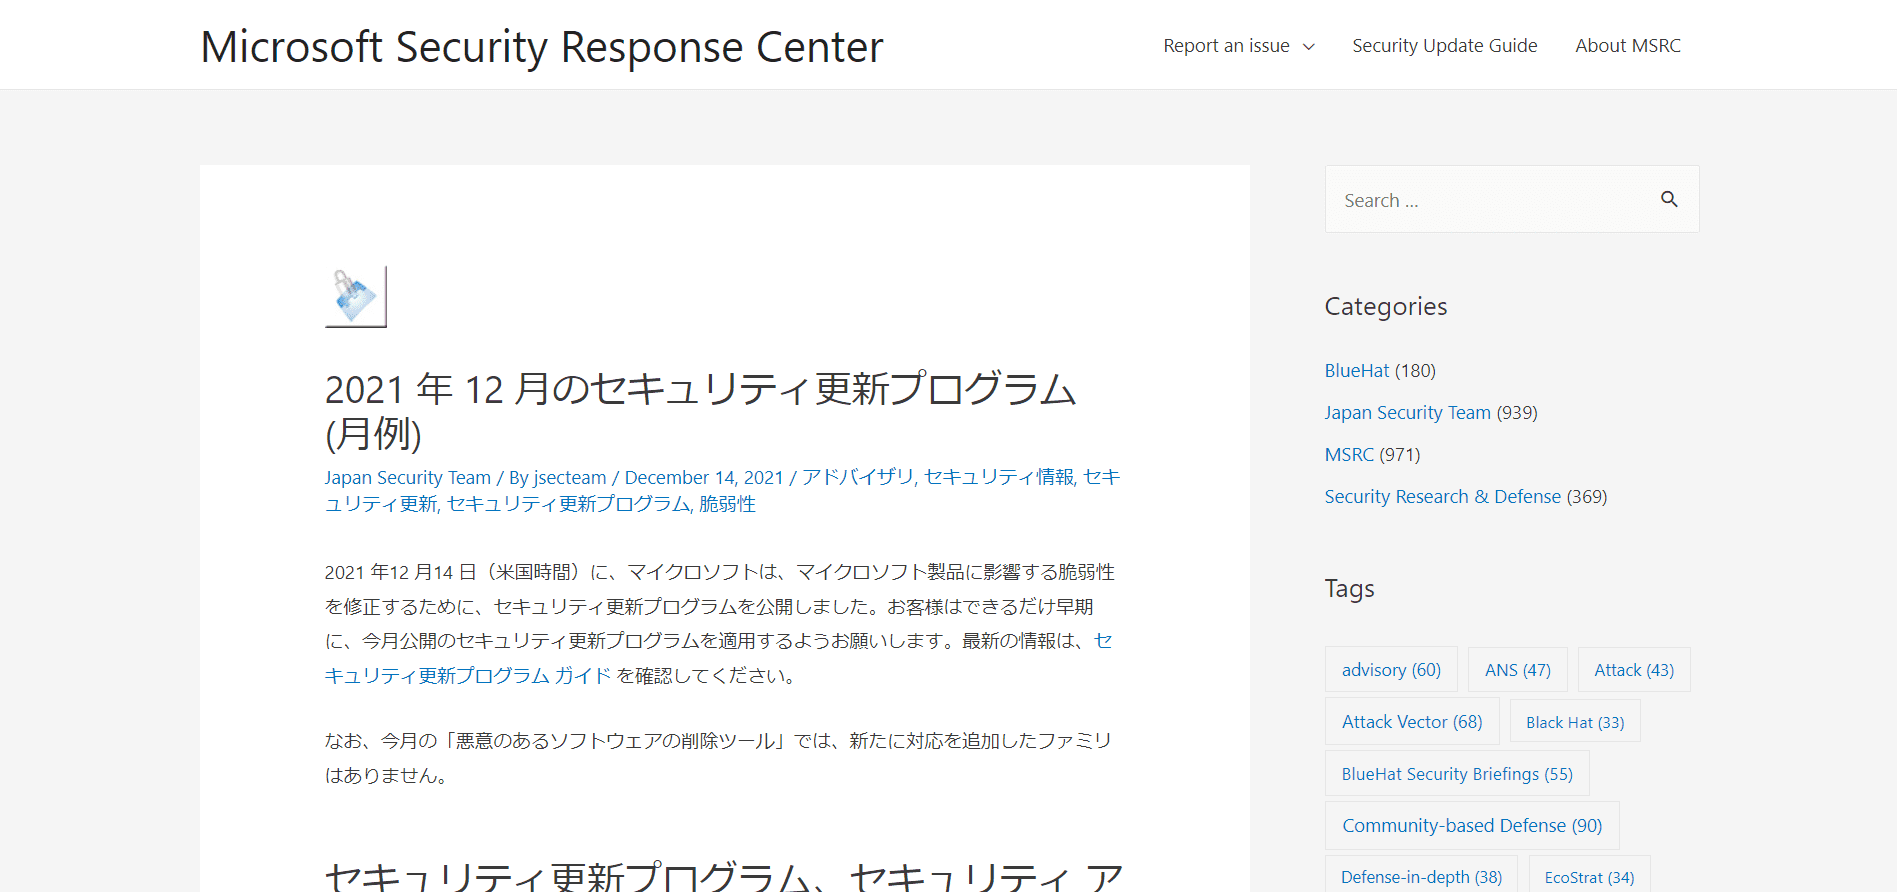
Task: Select the BlueHat Security Briefings tag
Action: click(1456, 774)
